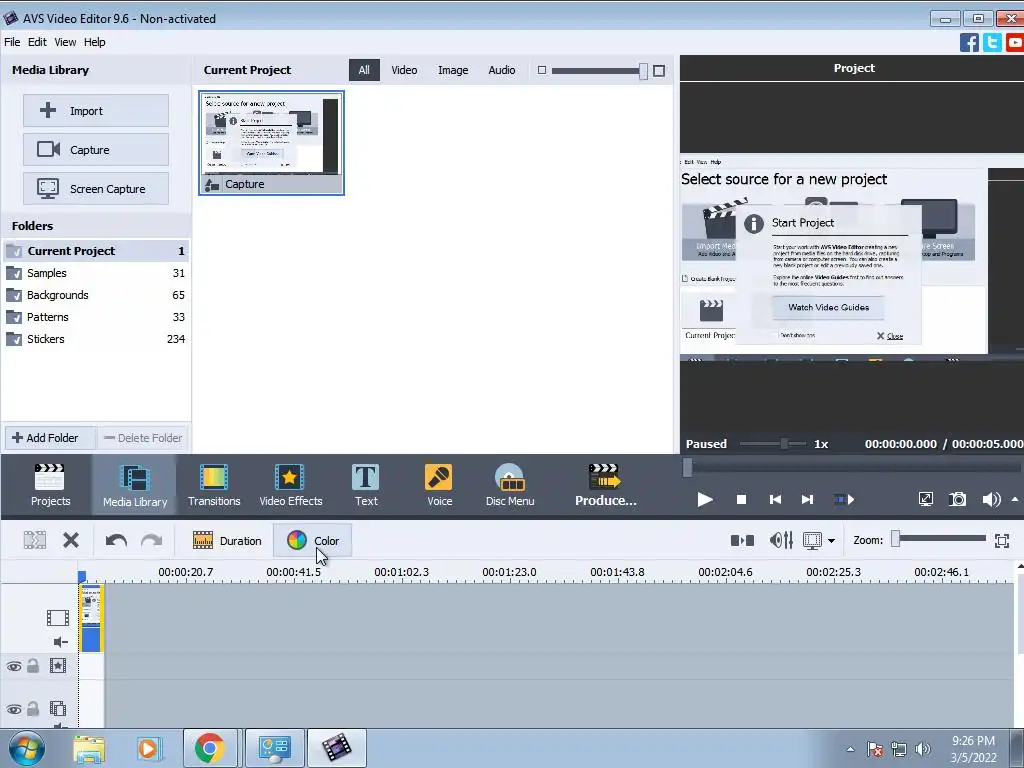Open the Edit menu

click(x=37, y=42)
